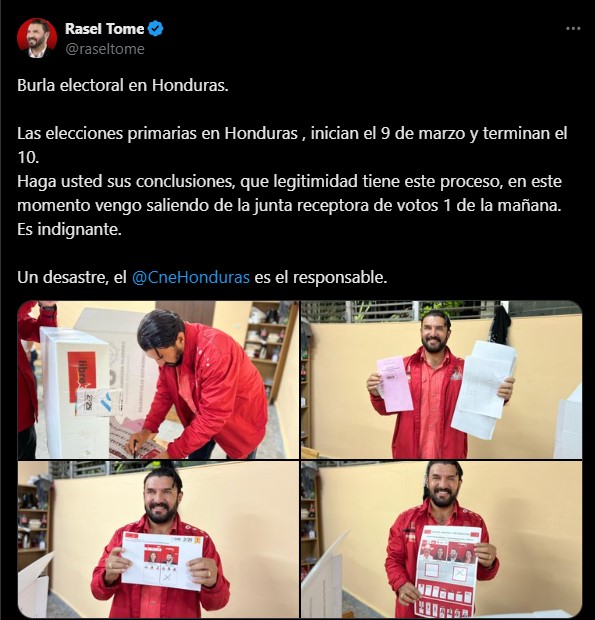The image size is (595, 620).
Task: Click the 'Burla electoral en Honduras' text line
Action: [x=123, y=85]
